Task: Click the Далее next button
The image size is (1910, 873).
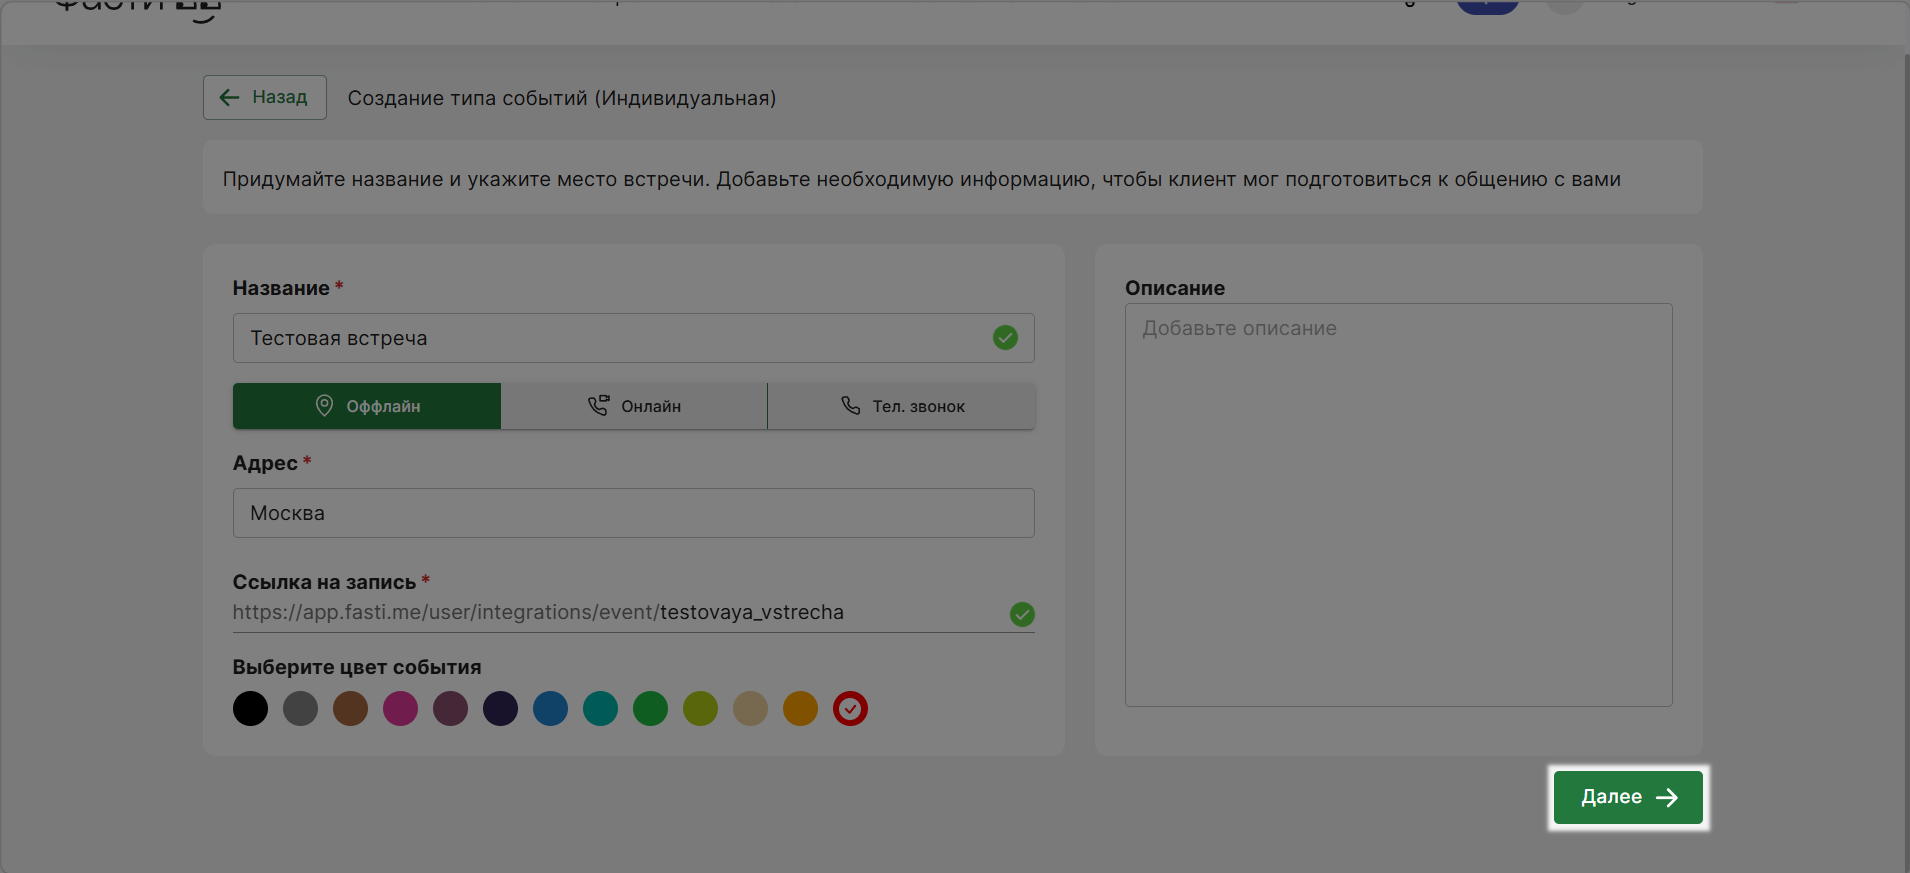Action: point(1627,797)
